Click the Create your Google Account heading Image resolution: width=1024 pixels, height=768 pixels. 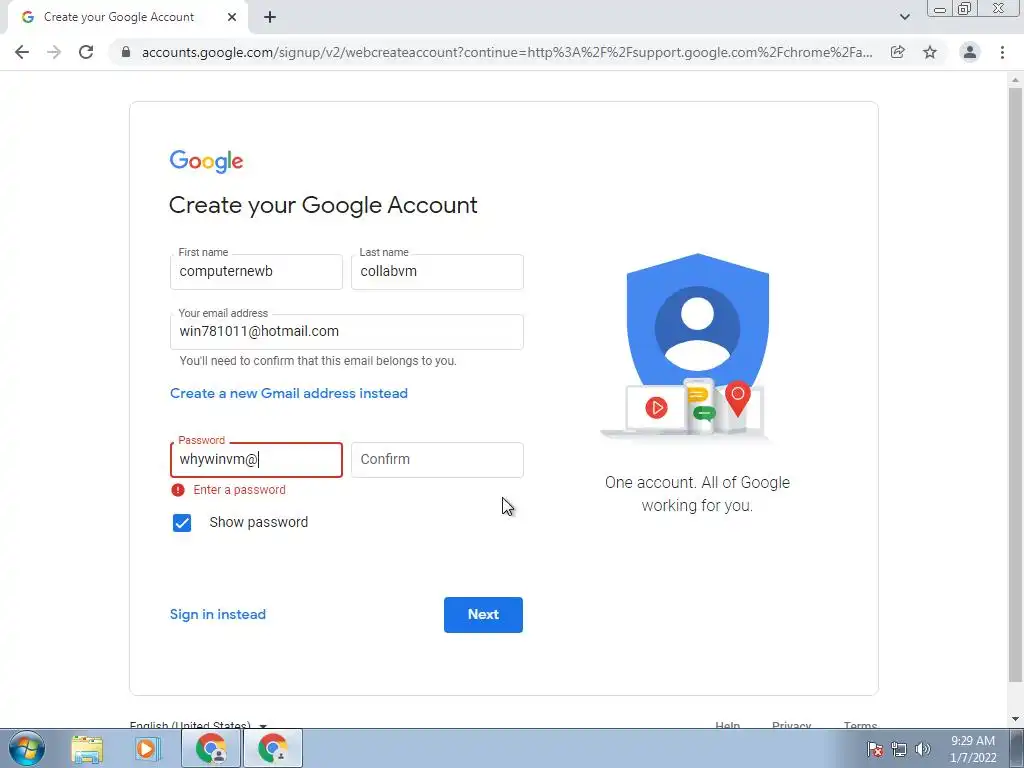[323, 205]
